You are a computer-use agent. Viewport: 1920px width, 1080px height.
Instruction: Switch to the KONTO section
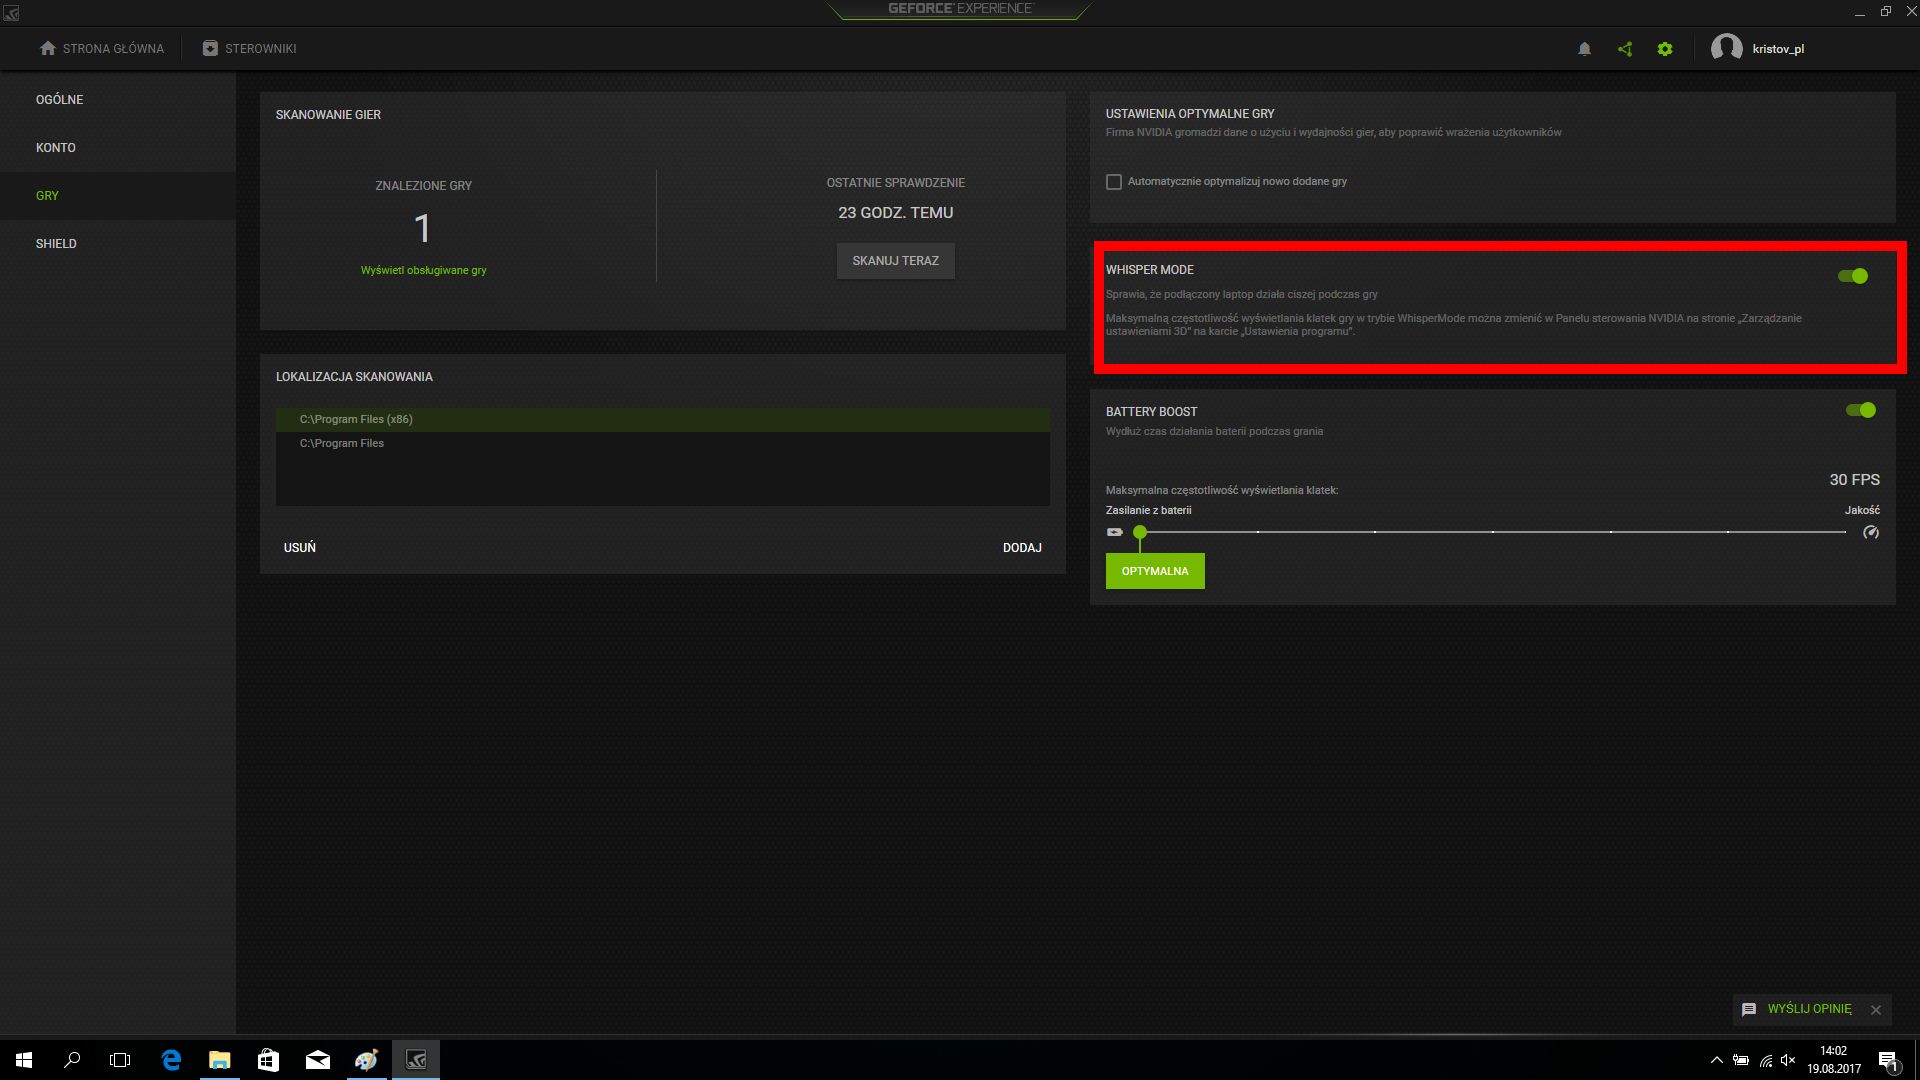pos(56,147)
